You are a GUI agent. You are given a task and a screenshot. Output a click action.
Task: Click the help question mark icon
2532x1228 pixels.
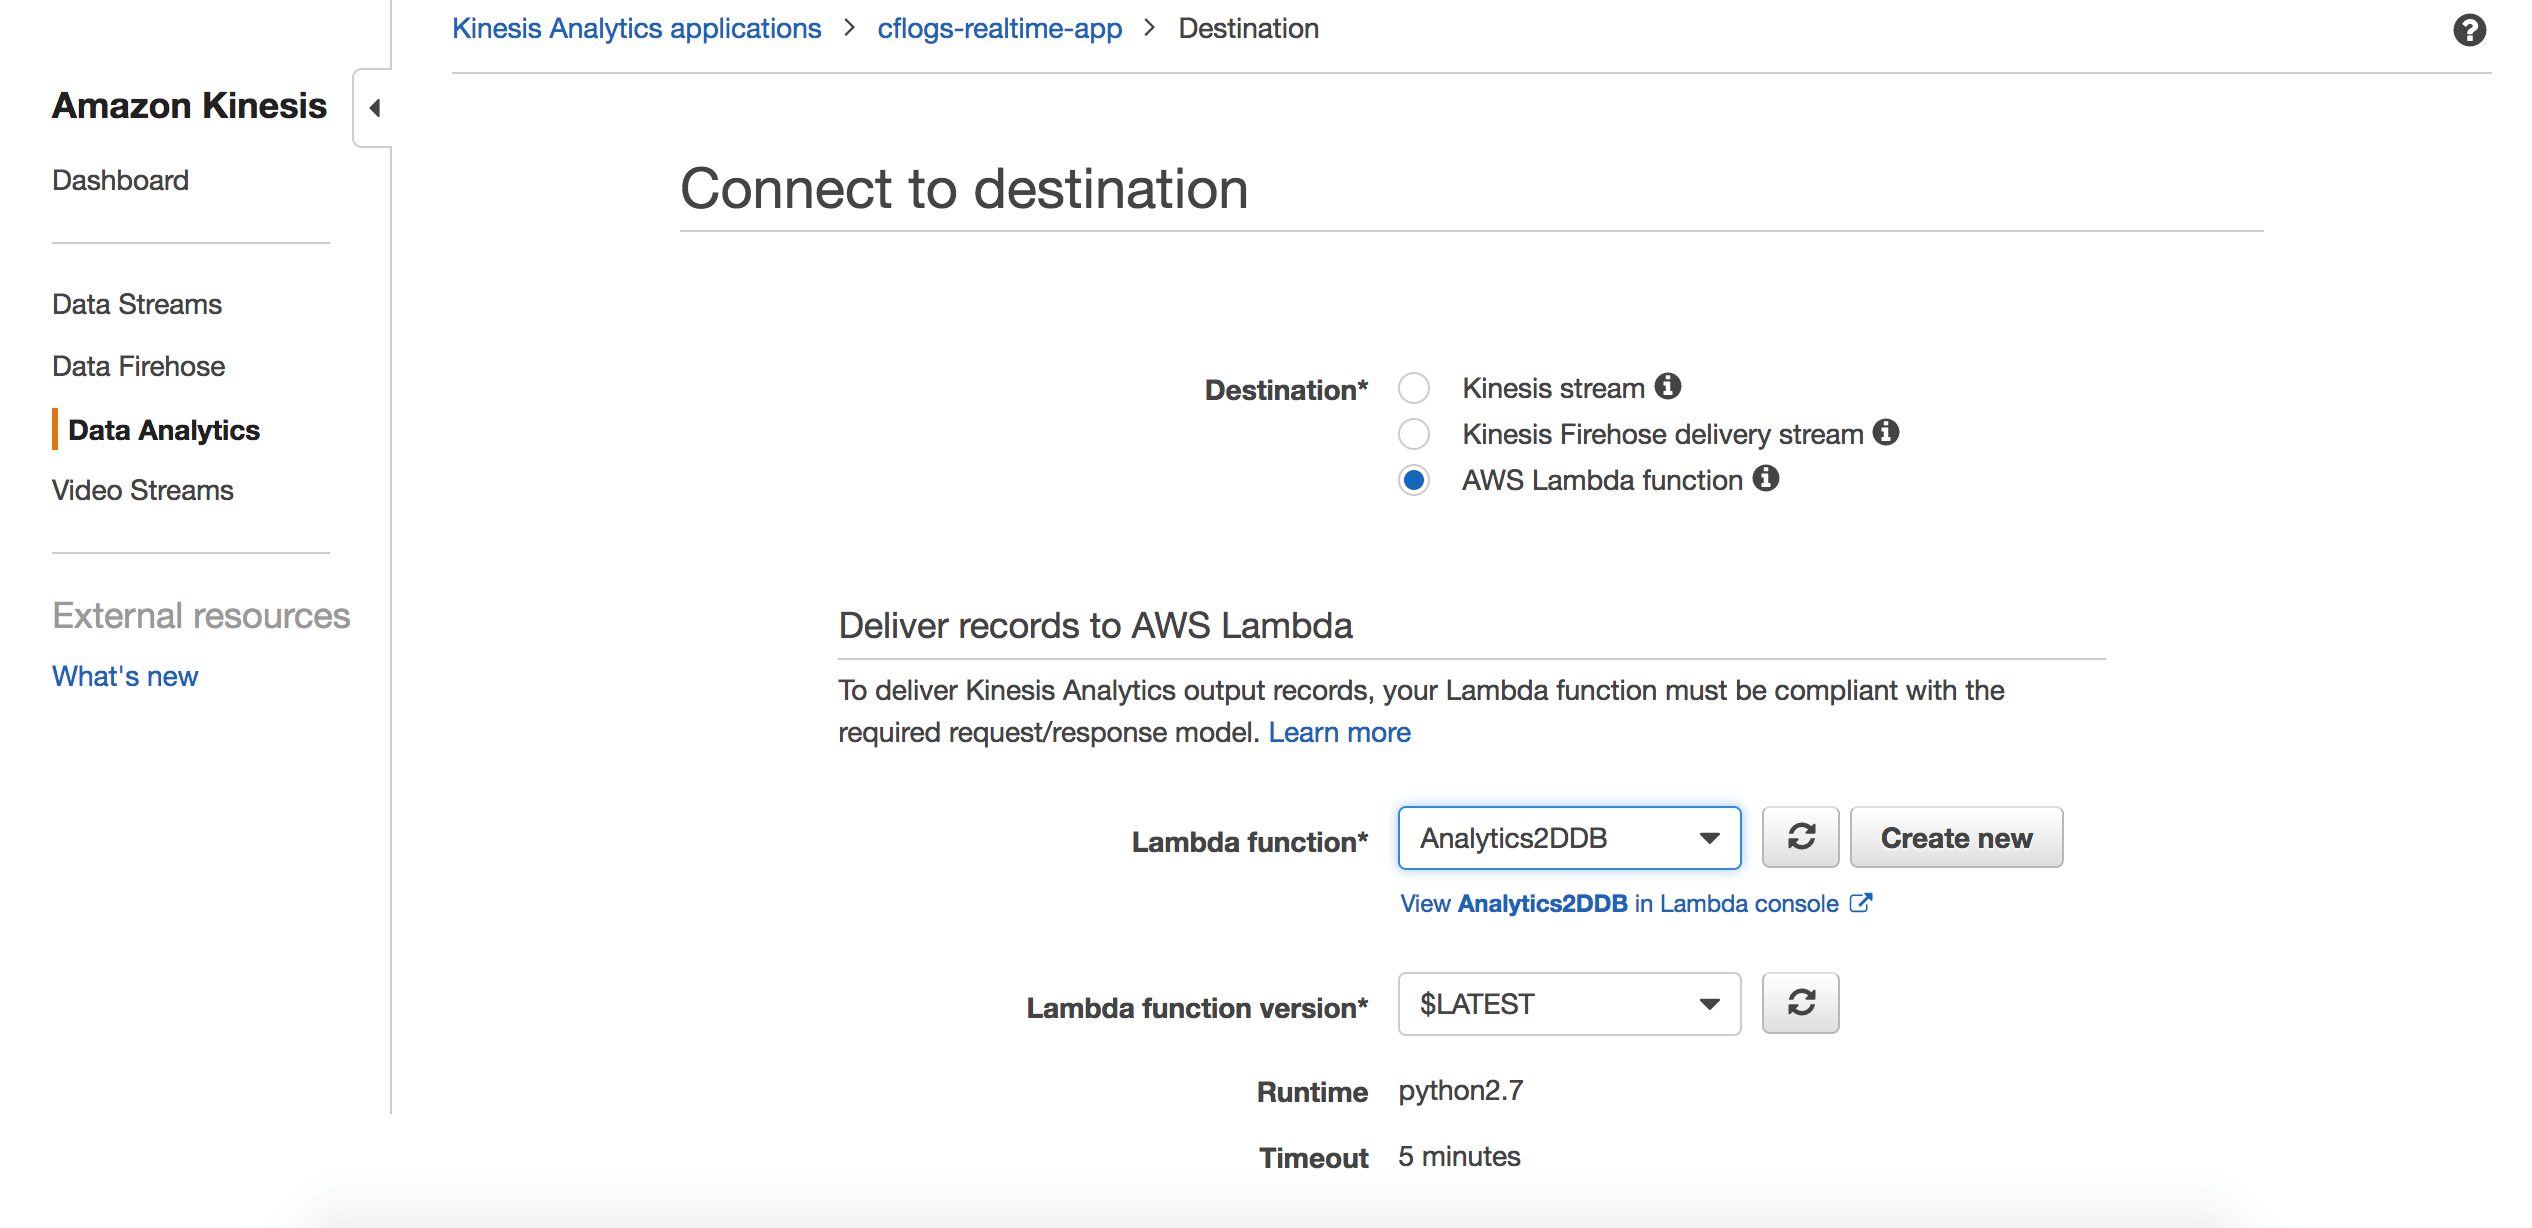[x=2469, y=30]
